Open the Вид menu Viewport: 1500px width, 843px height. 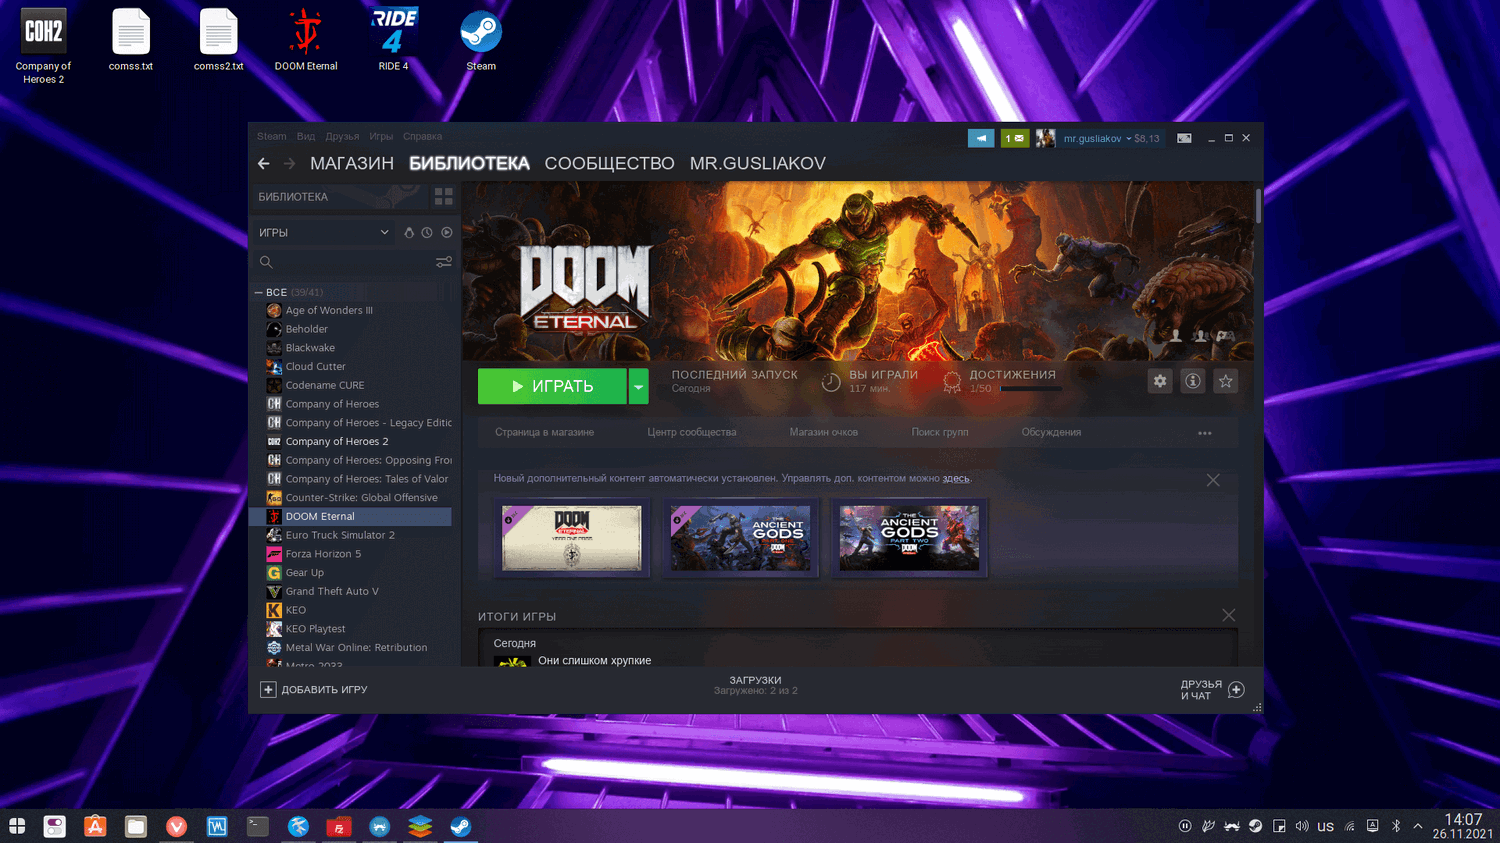point(306,137)
